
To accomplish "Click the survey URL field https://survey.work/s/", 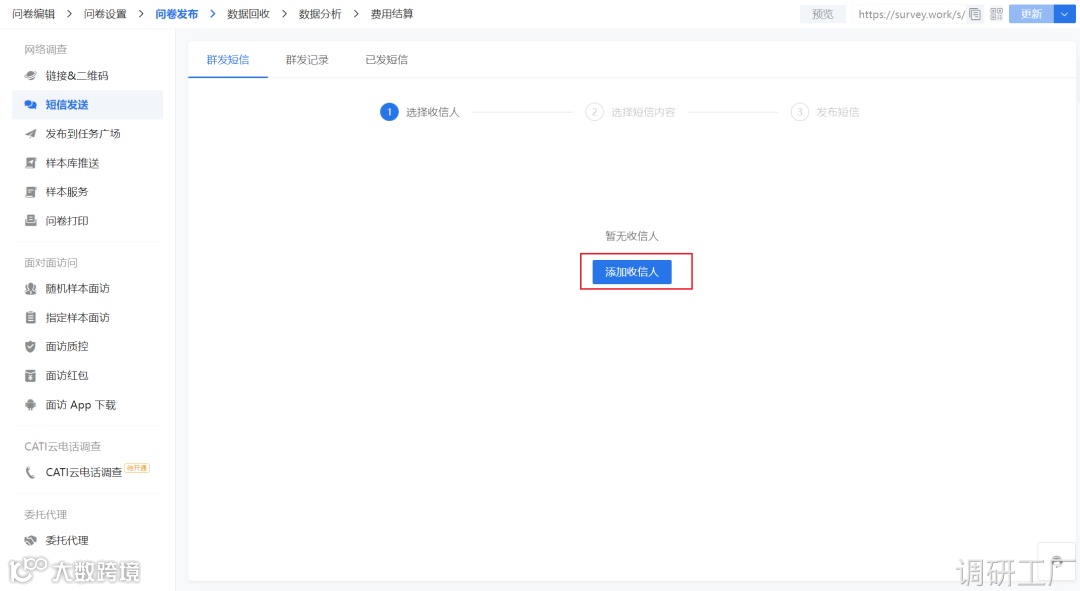I will (x=911, y=14).
